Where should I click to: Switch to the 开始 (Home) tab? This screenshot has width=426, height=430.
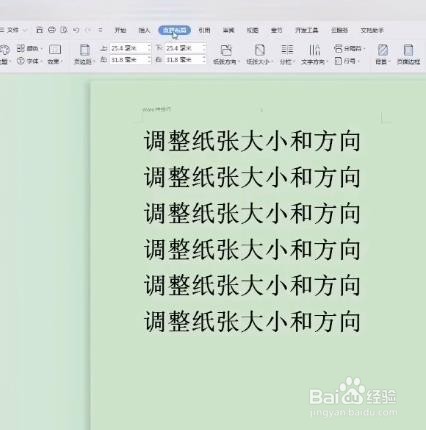(120, 30)
